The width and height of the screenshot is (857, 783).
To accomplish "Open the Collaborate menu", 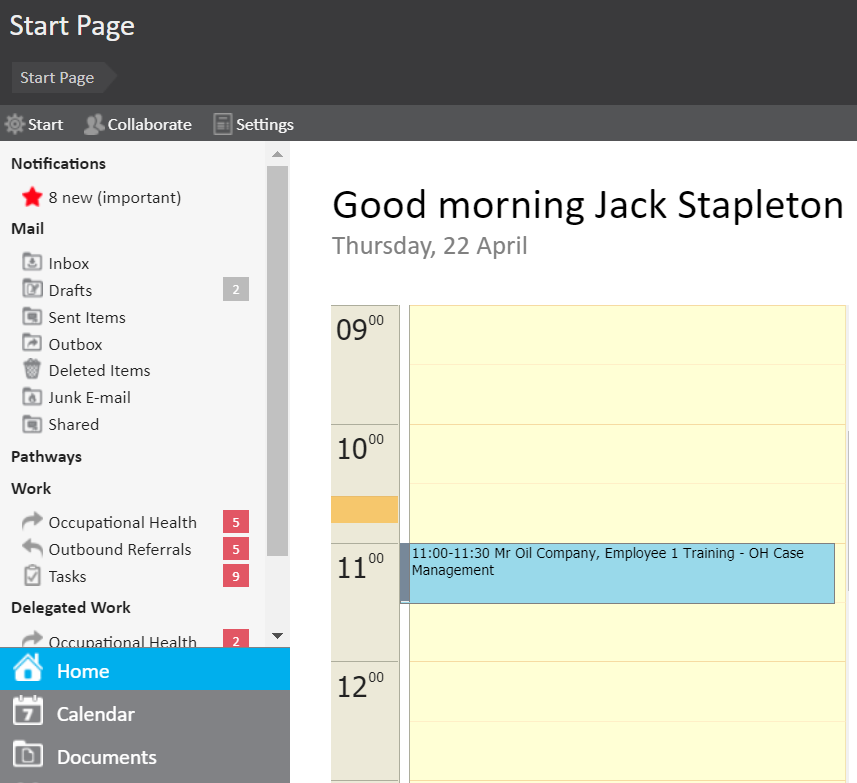I will pos(138,124).
